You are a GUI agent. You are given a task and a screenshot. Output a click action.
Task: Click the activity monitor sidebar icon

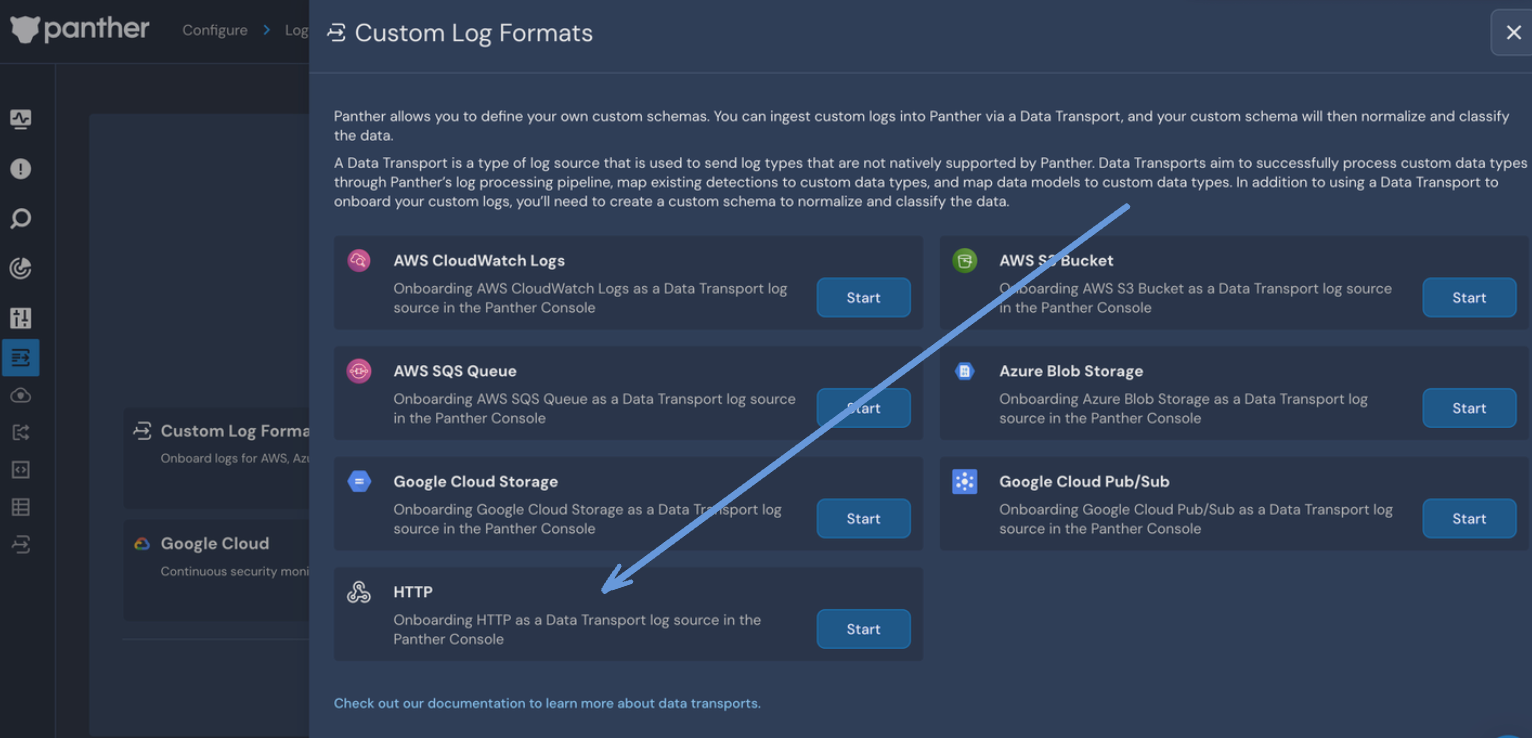20,119
